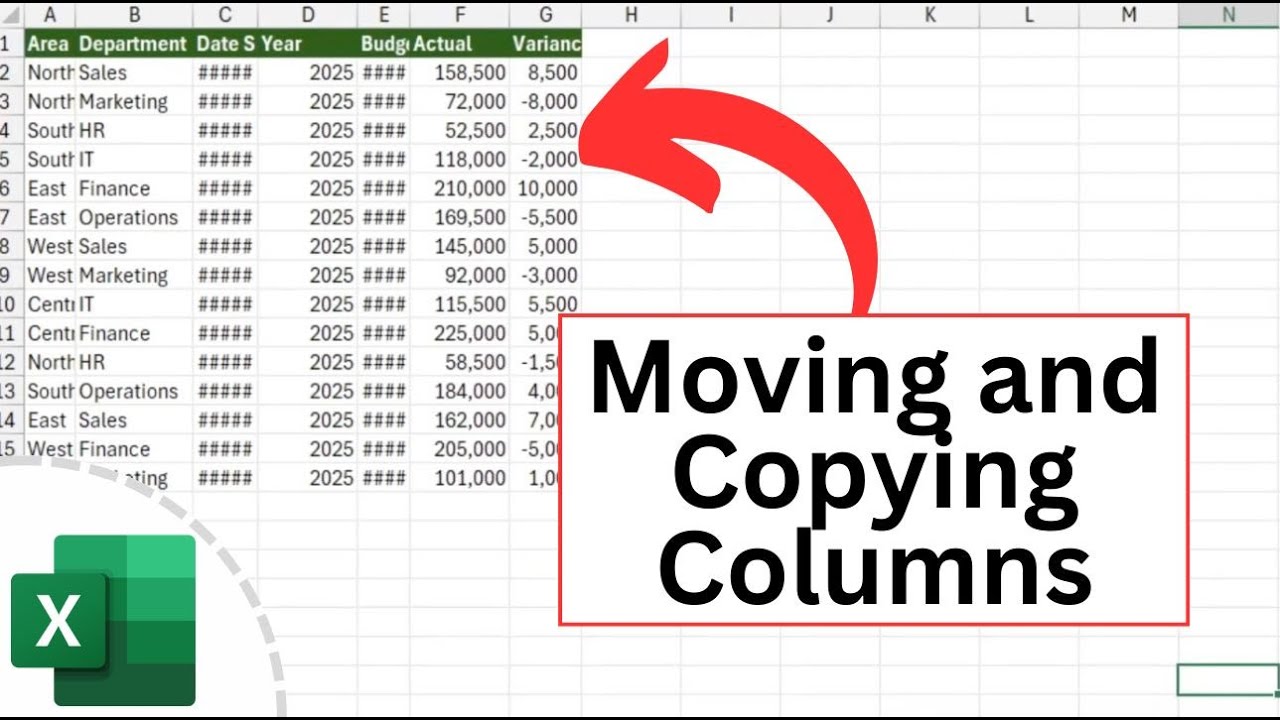
Task: Select column B header
Action: tap(135, 14)
